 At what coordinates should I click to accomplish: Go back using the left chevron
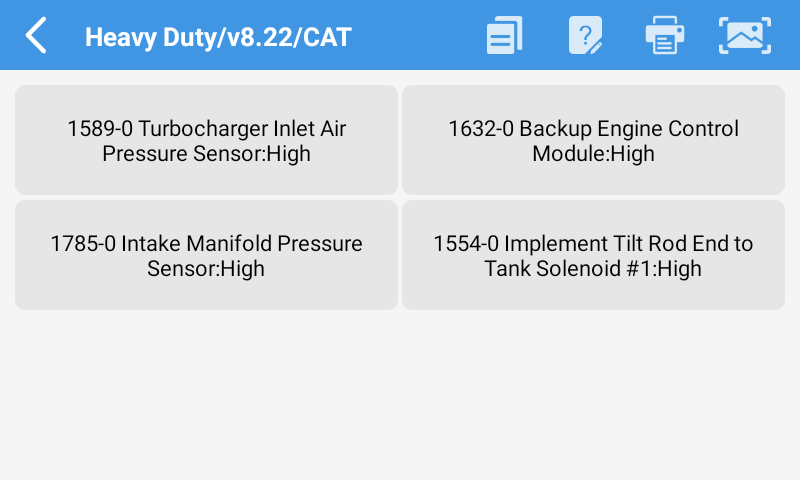pyautogui.click(x=36, y=36)
